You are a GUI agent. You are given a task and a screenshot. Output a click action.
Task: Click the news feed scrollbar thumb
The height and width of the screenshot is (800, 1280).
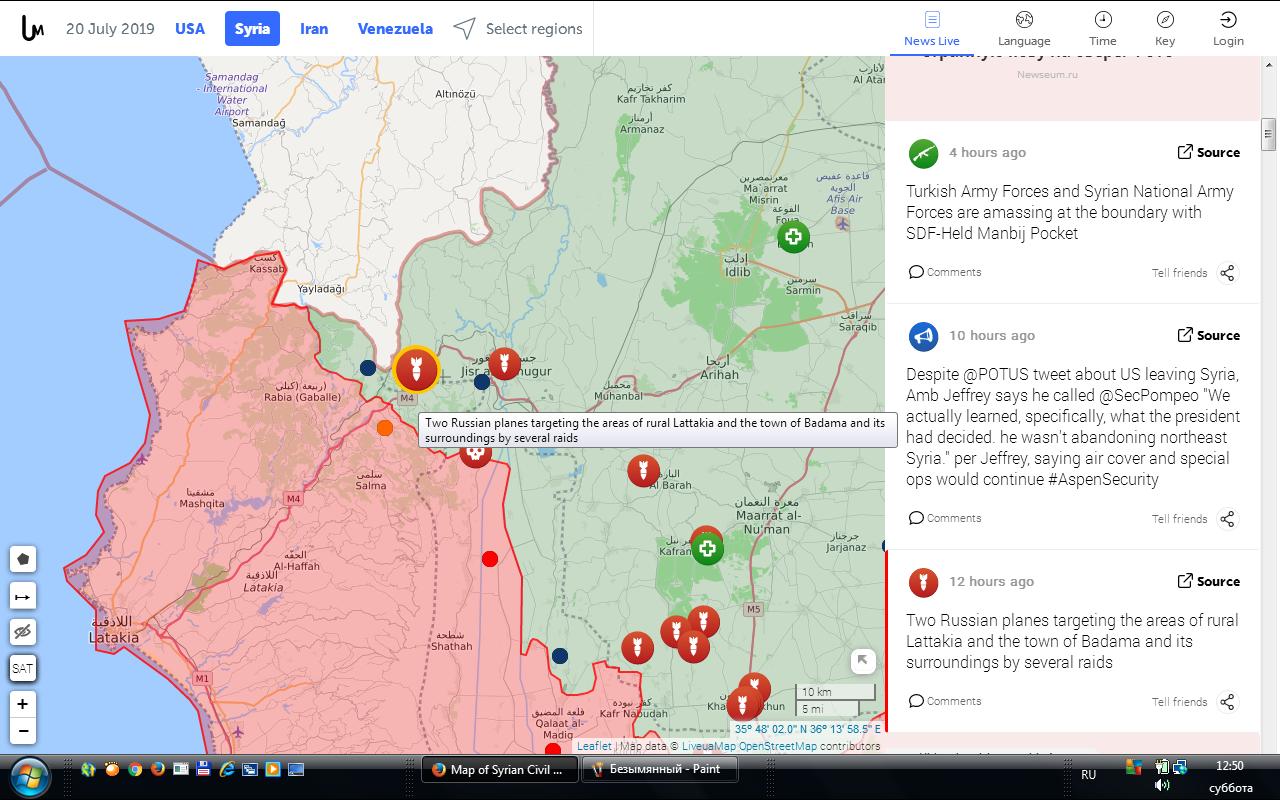point(1269,134)
